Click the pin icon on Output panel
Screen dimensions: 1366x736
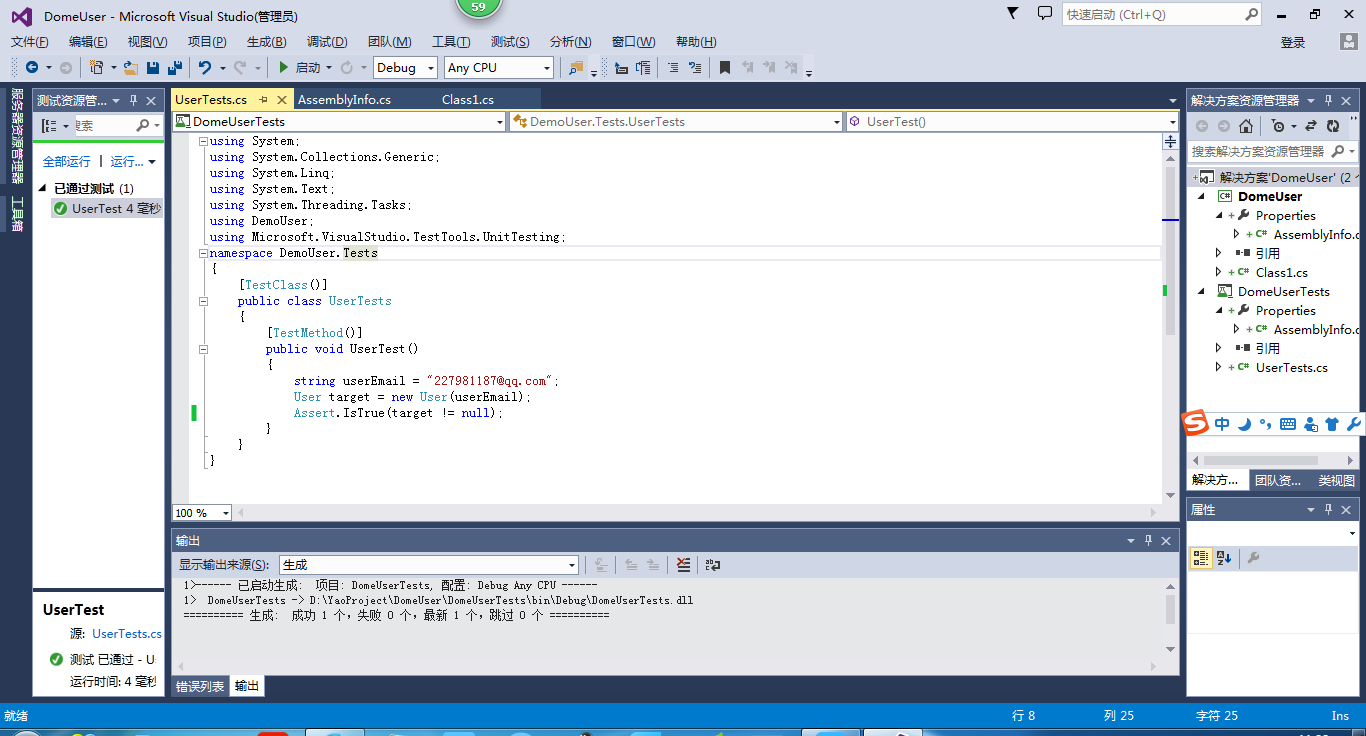tap(1148, 540)
